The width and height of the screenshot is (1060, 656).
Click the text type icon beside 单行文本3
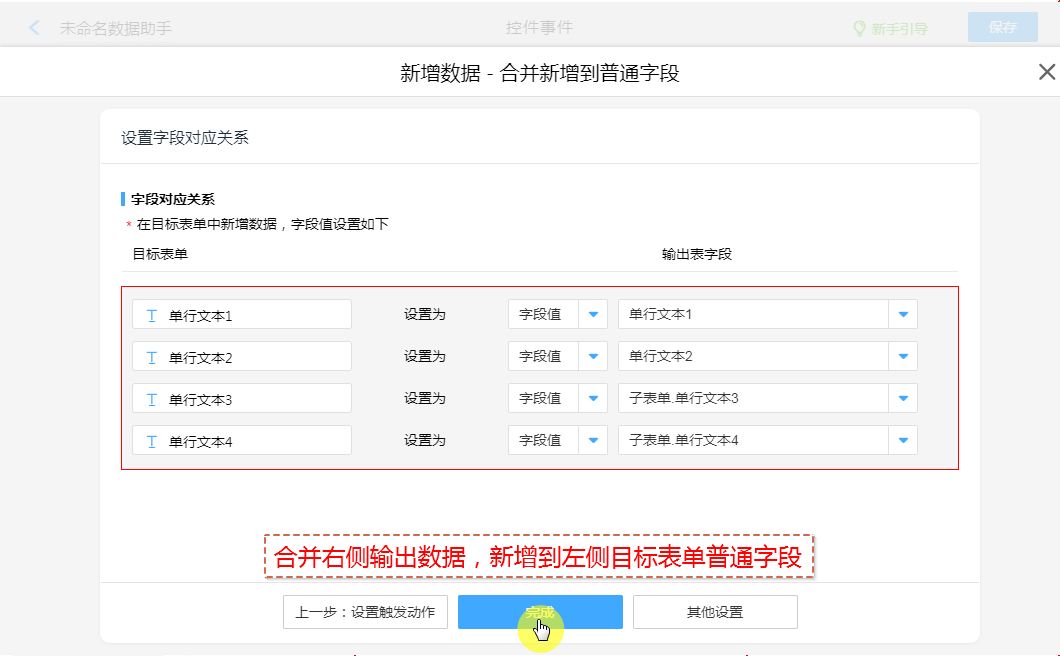coord(152,399)
